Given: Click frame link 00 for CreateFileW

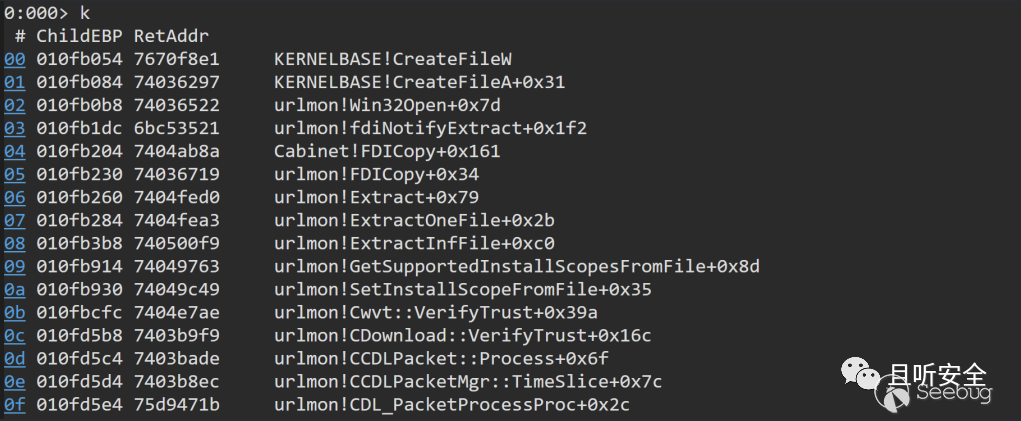Looking at the screenshot, I should point(14,59).
